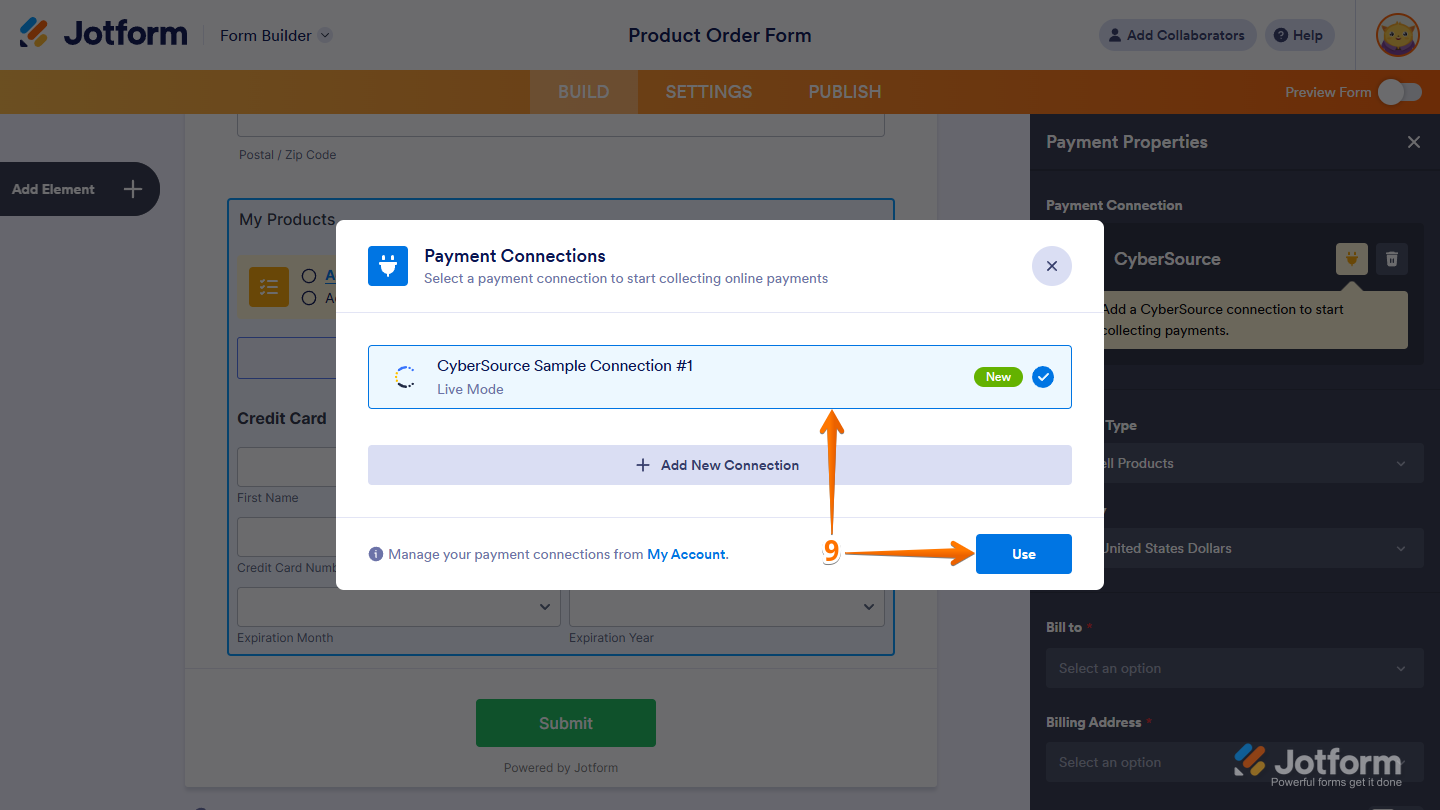Select the first product radio button
This screenshot has height=810, width=1440.
click(310, 275)
